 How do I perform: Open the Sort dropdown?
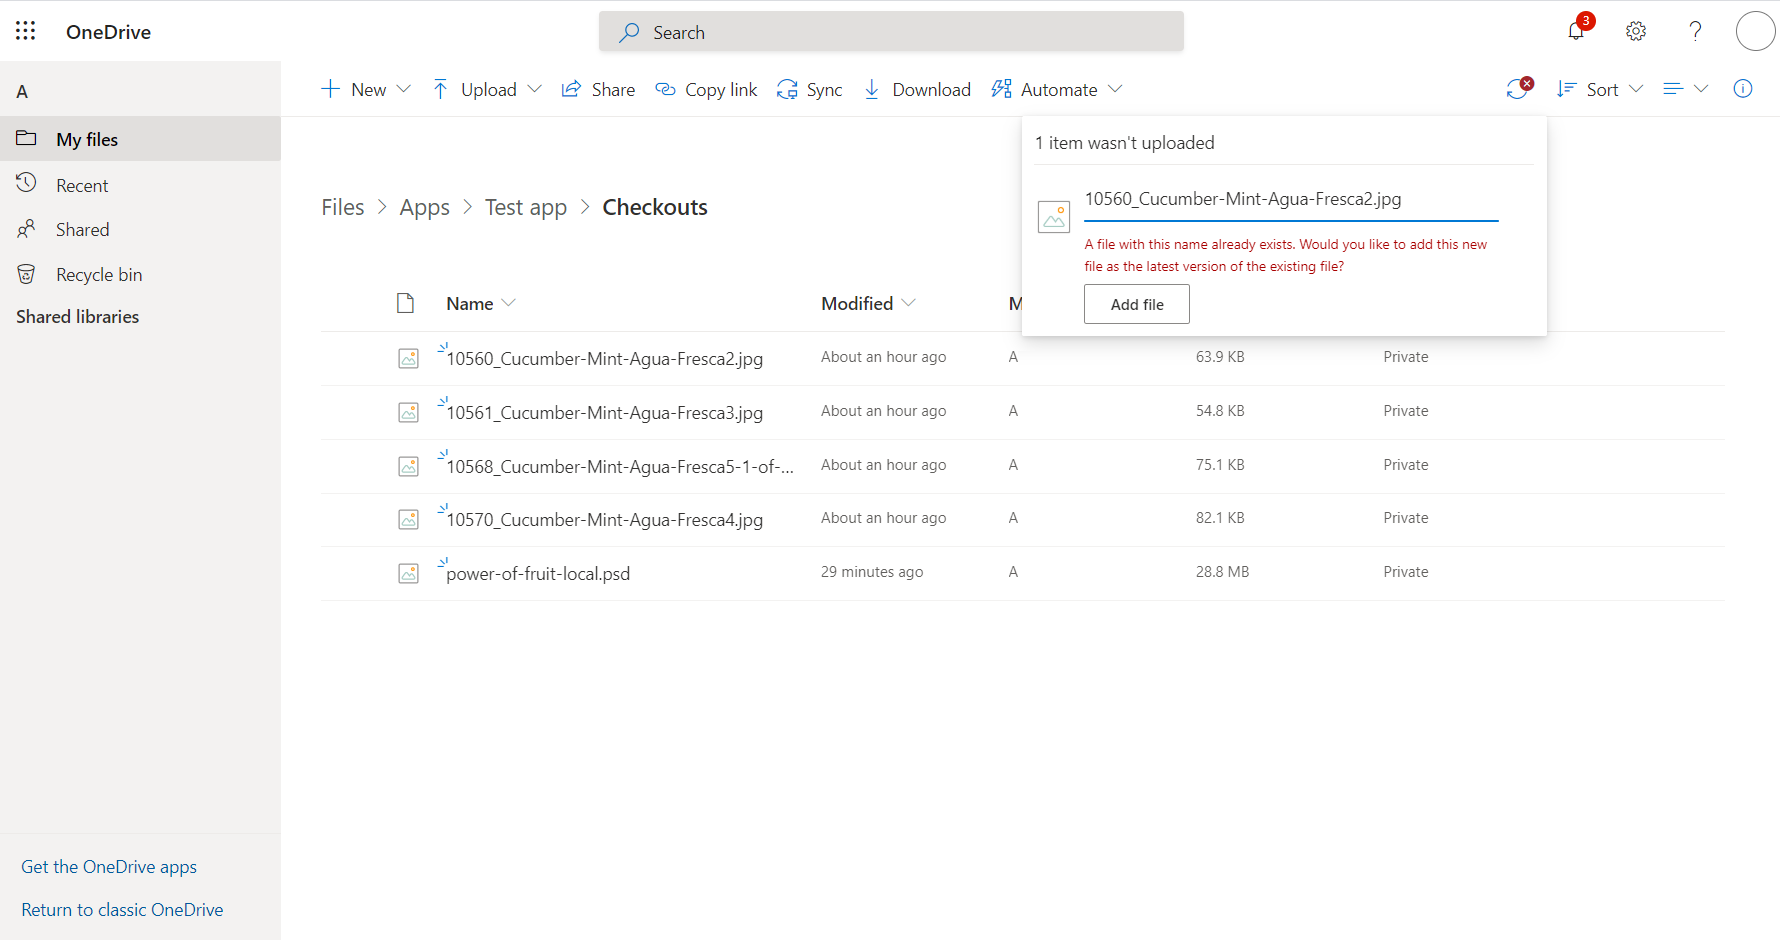coord(1600,89)
